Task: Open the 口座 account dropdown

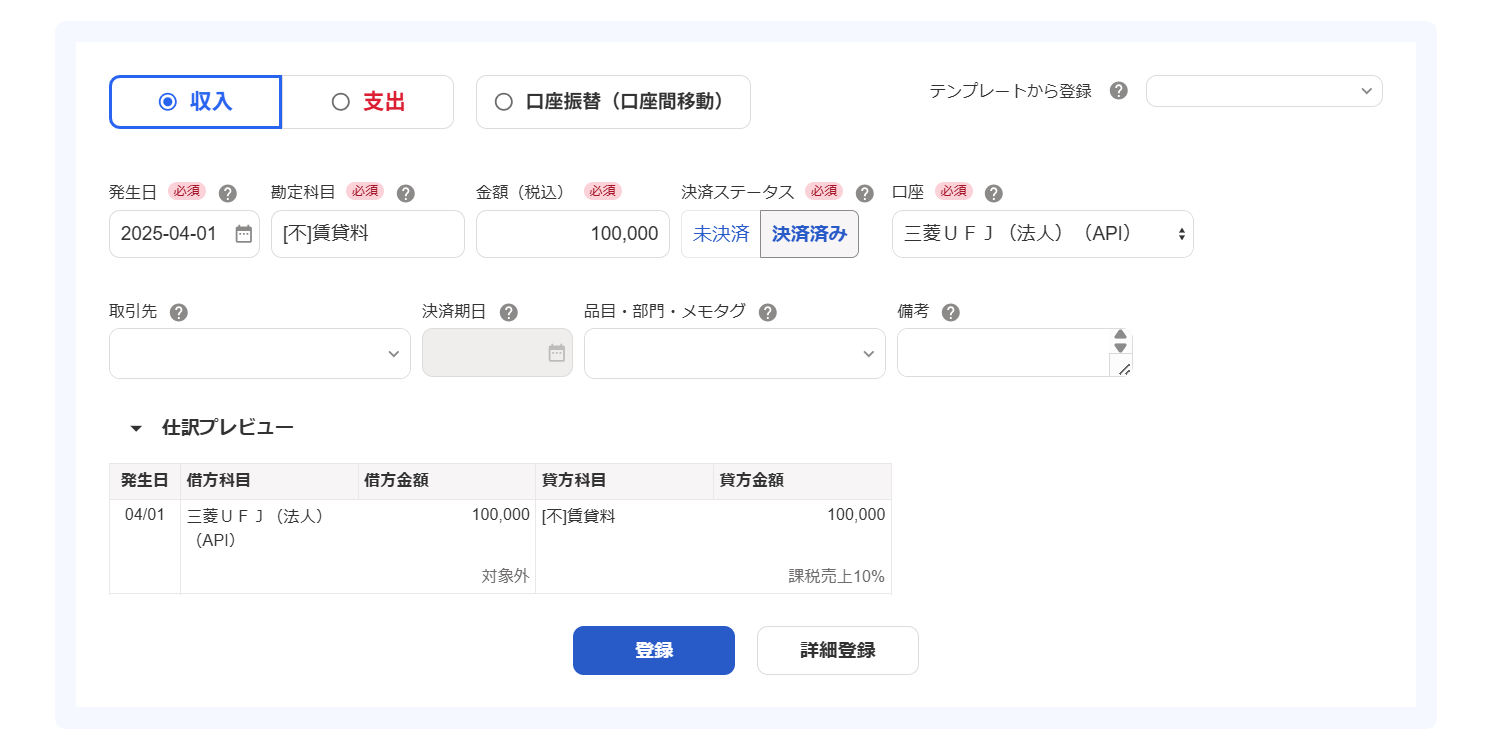Action: coord(1043,234)
